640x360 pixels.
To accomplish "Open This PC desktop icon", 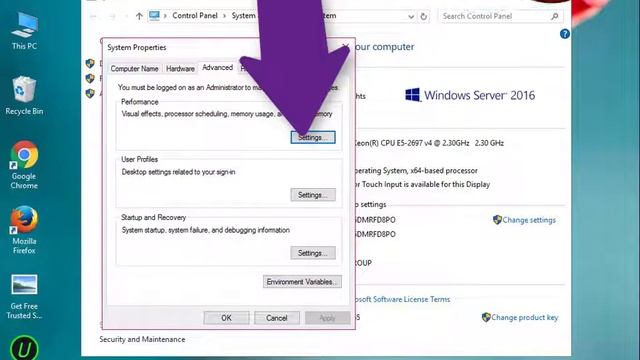I will click(24, 31).
